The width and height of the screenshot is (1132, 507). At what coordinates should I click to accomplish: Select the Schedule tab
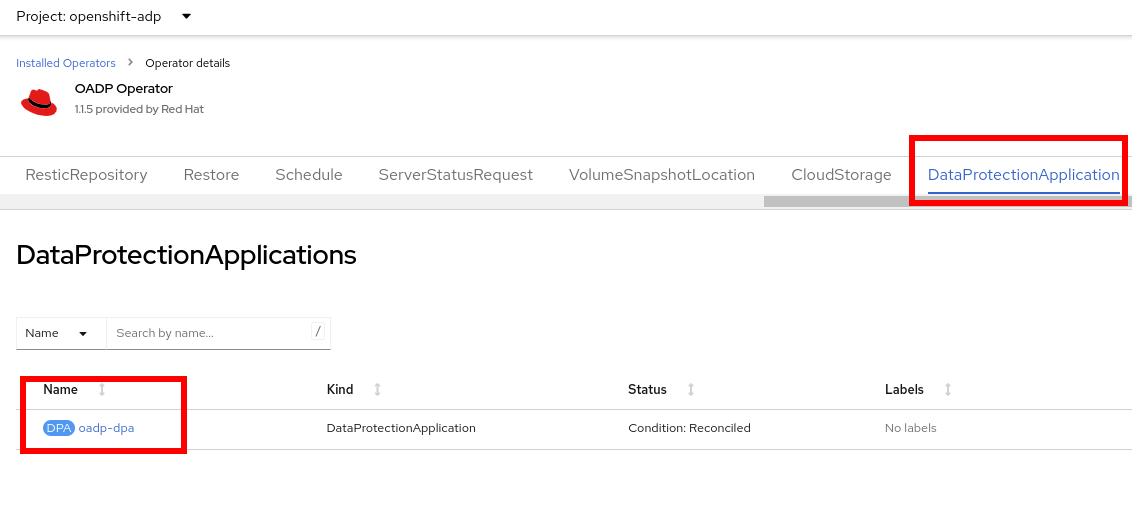point(309,175)
